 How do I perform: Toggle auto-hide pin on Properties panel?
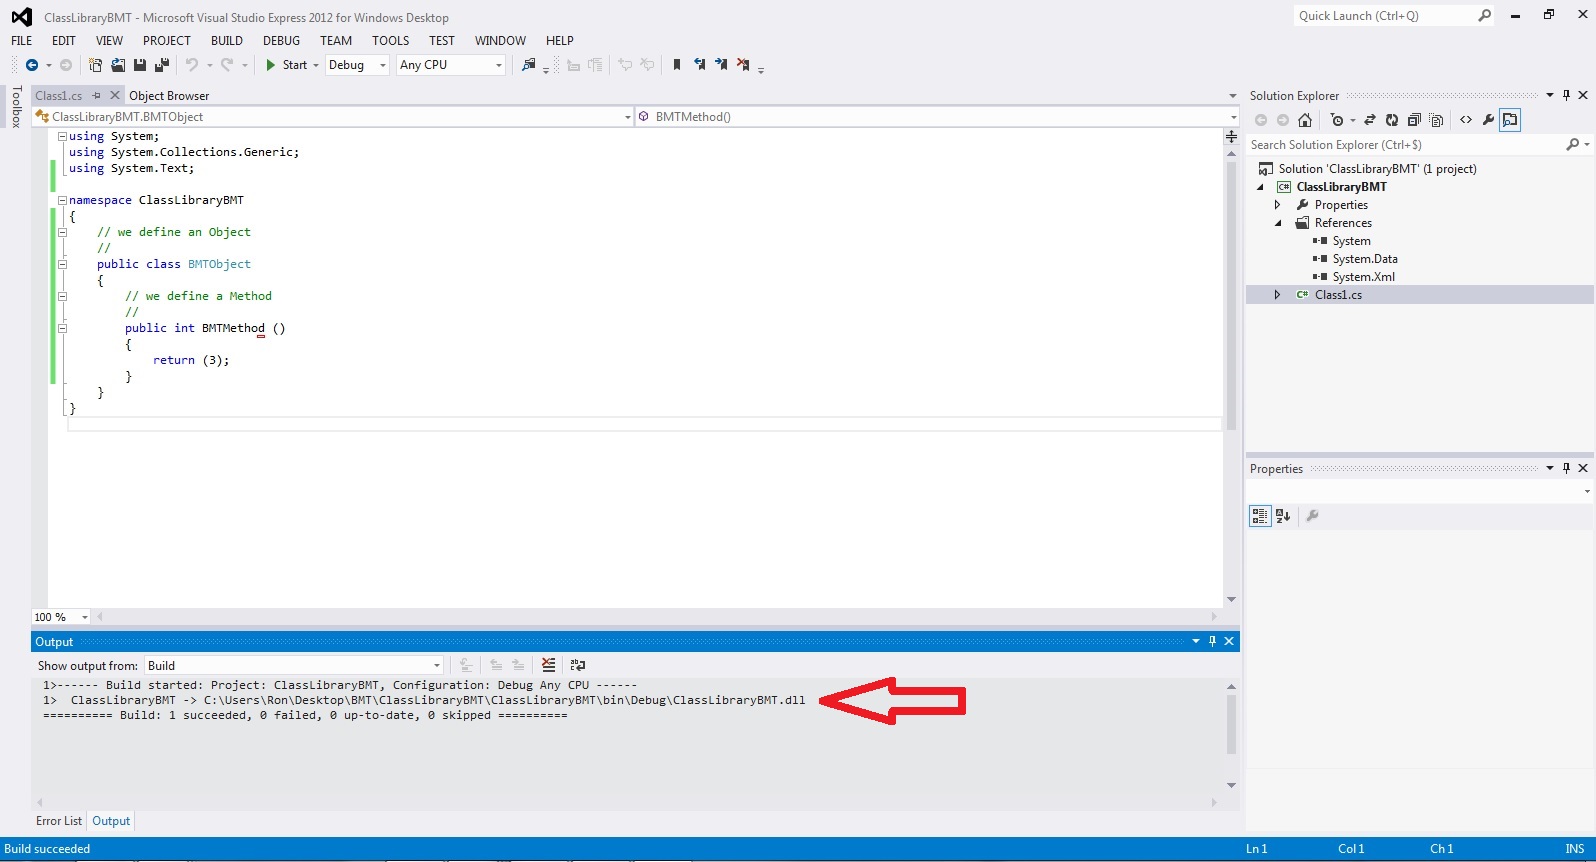pos(1566,468)
